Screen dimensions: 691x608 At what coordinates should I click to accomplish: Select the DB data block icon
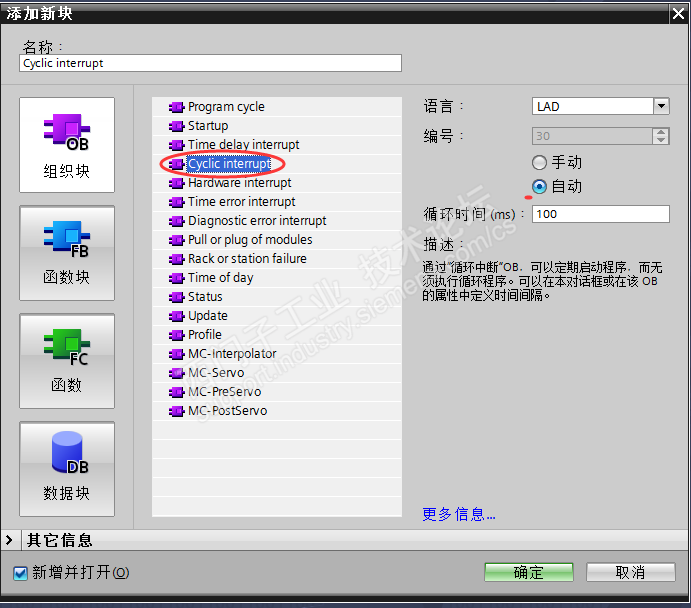tap(67, 469)
